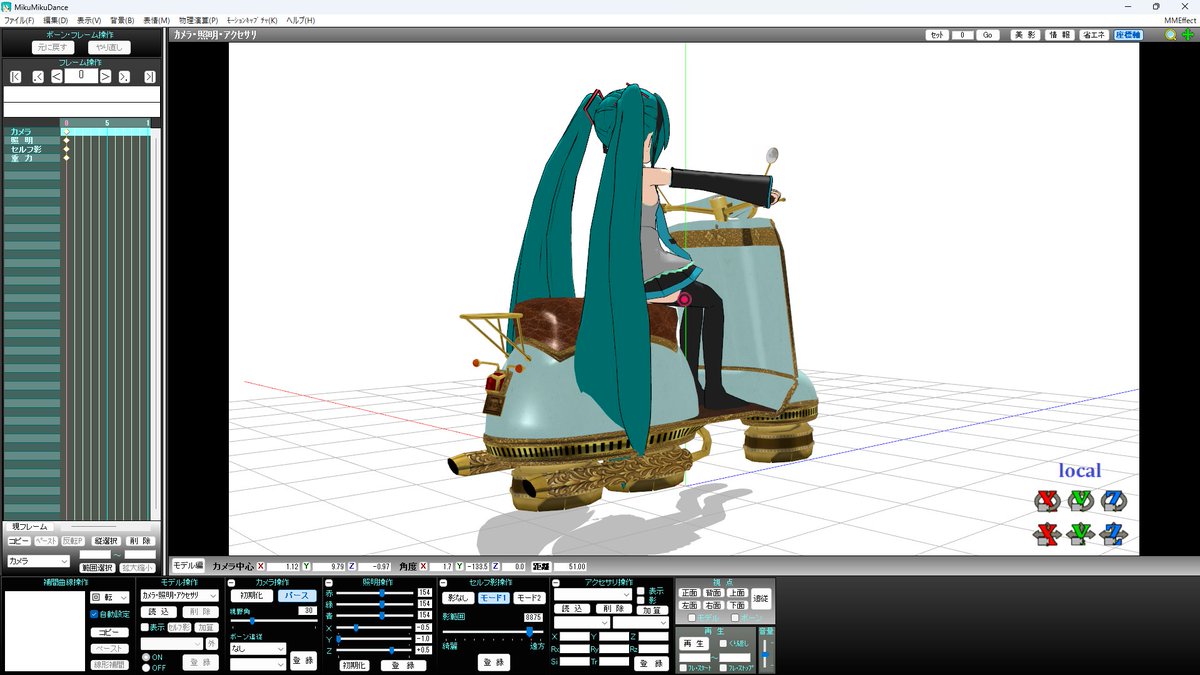The height and width of the screenshot is (675, 1200).
Task: Open the accessory parent model dropdown
Action: point(582,622)
